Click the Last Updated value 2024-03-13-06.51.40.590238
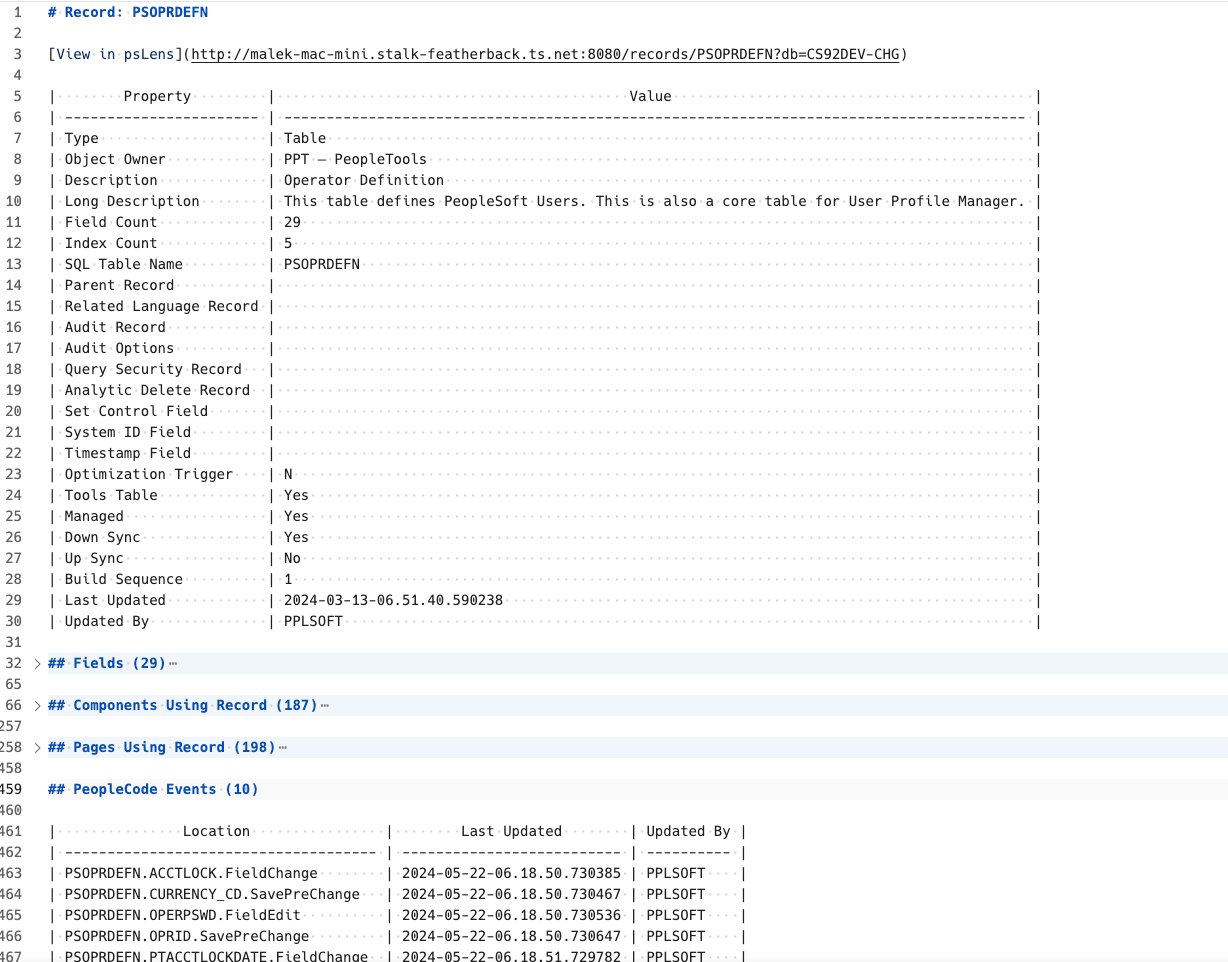1228x962 pixels. point(393,600)
